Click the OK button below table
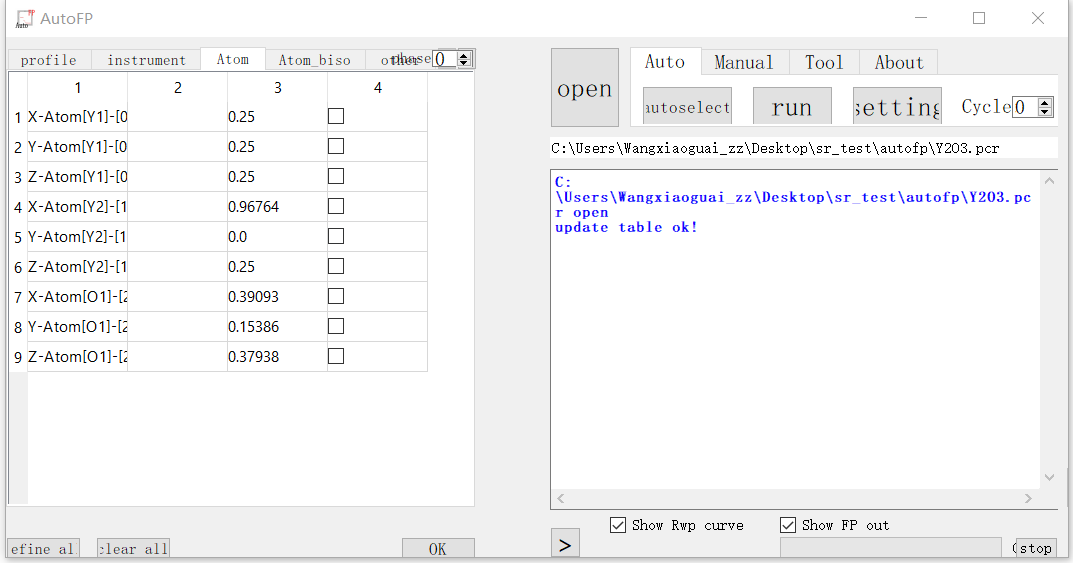Screen dimensions: 1073x563 (438, 549)
